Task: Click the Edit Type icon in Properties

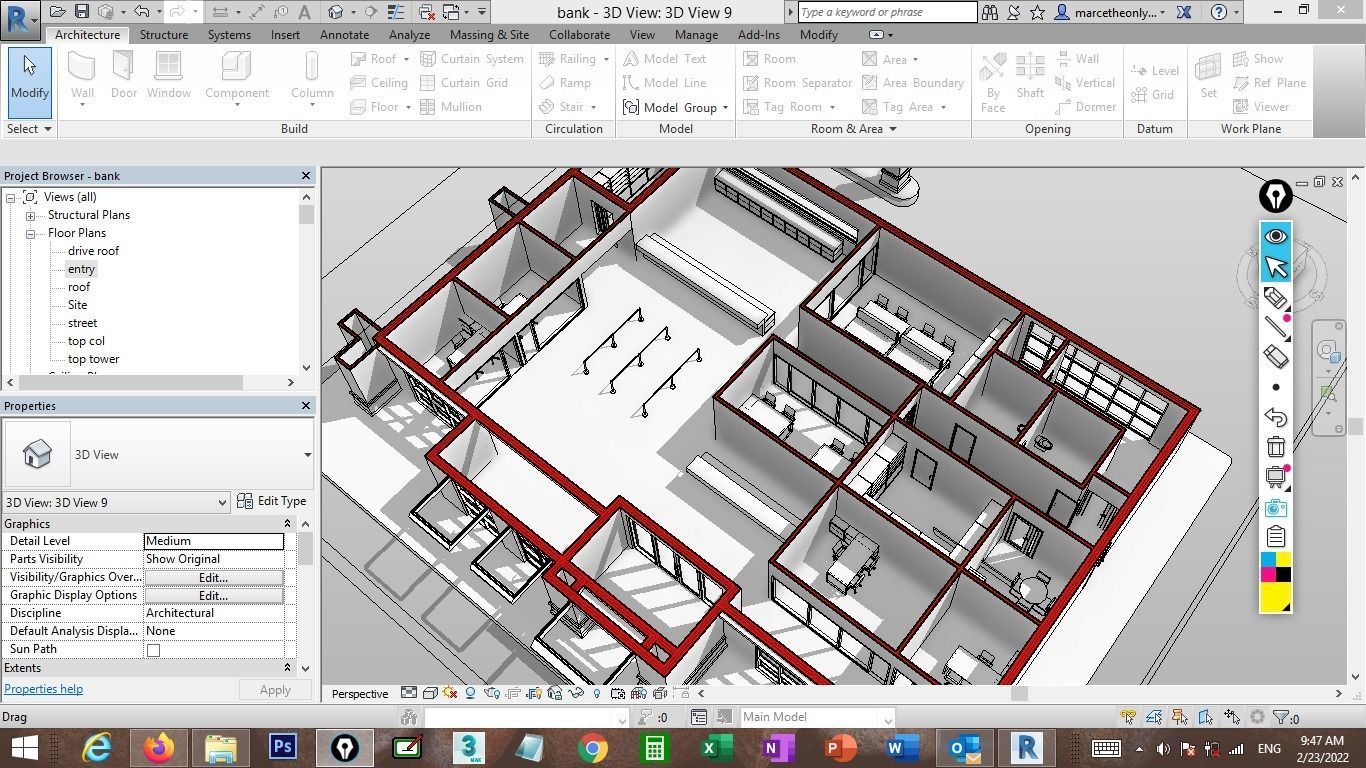Action: [x=245, y=501]
